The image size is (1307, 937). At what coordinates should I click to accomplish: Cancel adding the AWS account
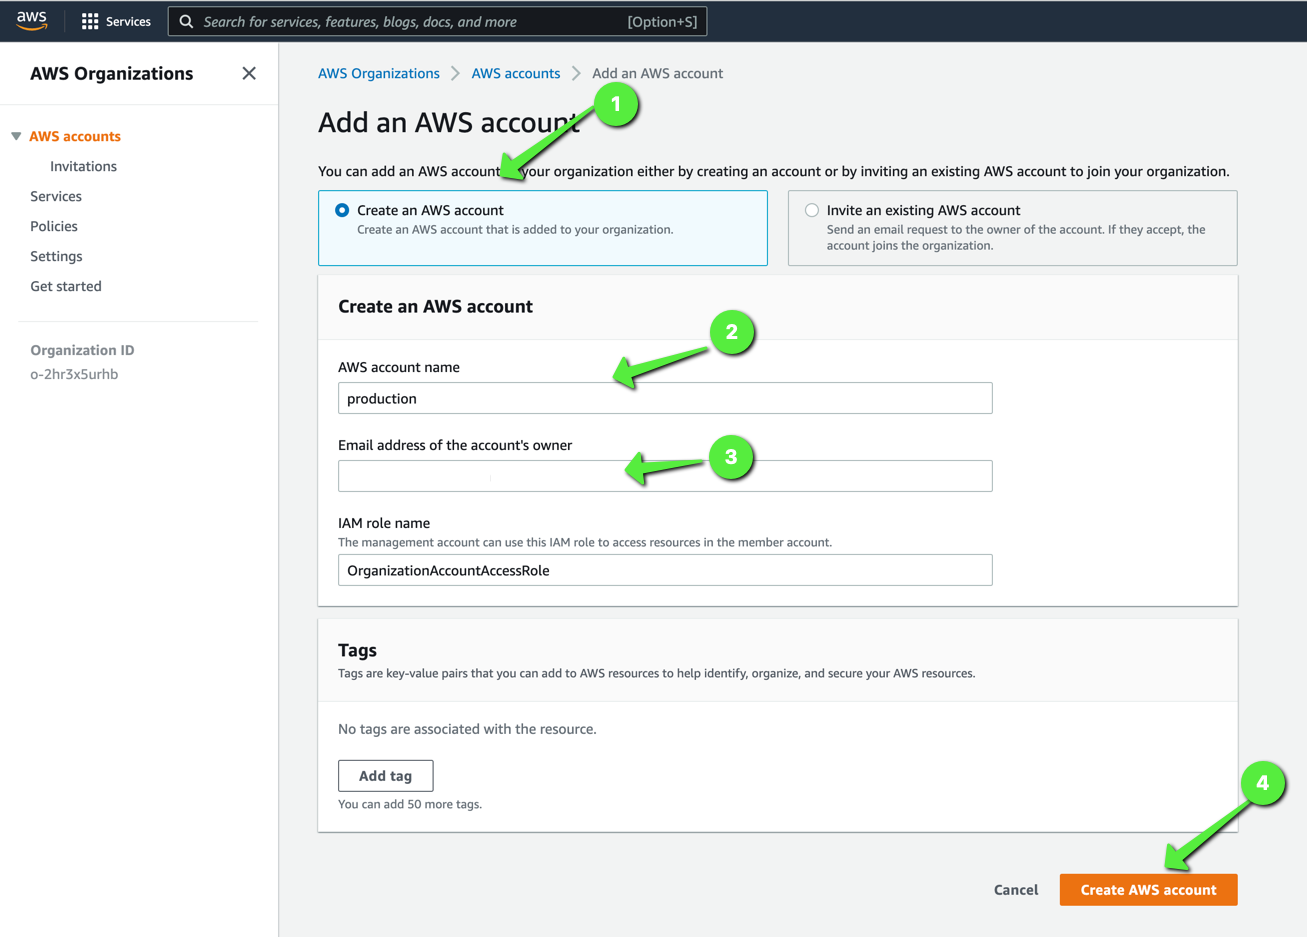point(1016,890)
